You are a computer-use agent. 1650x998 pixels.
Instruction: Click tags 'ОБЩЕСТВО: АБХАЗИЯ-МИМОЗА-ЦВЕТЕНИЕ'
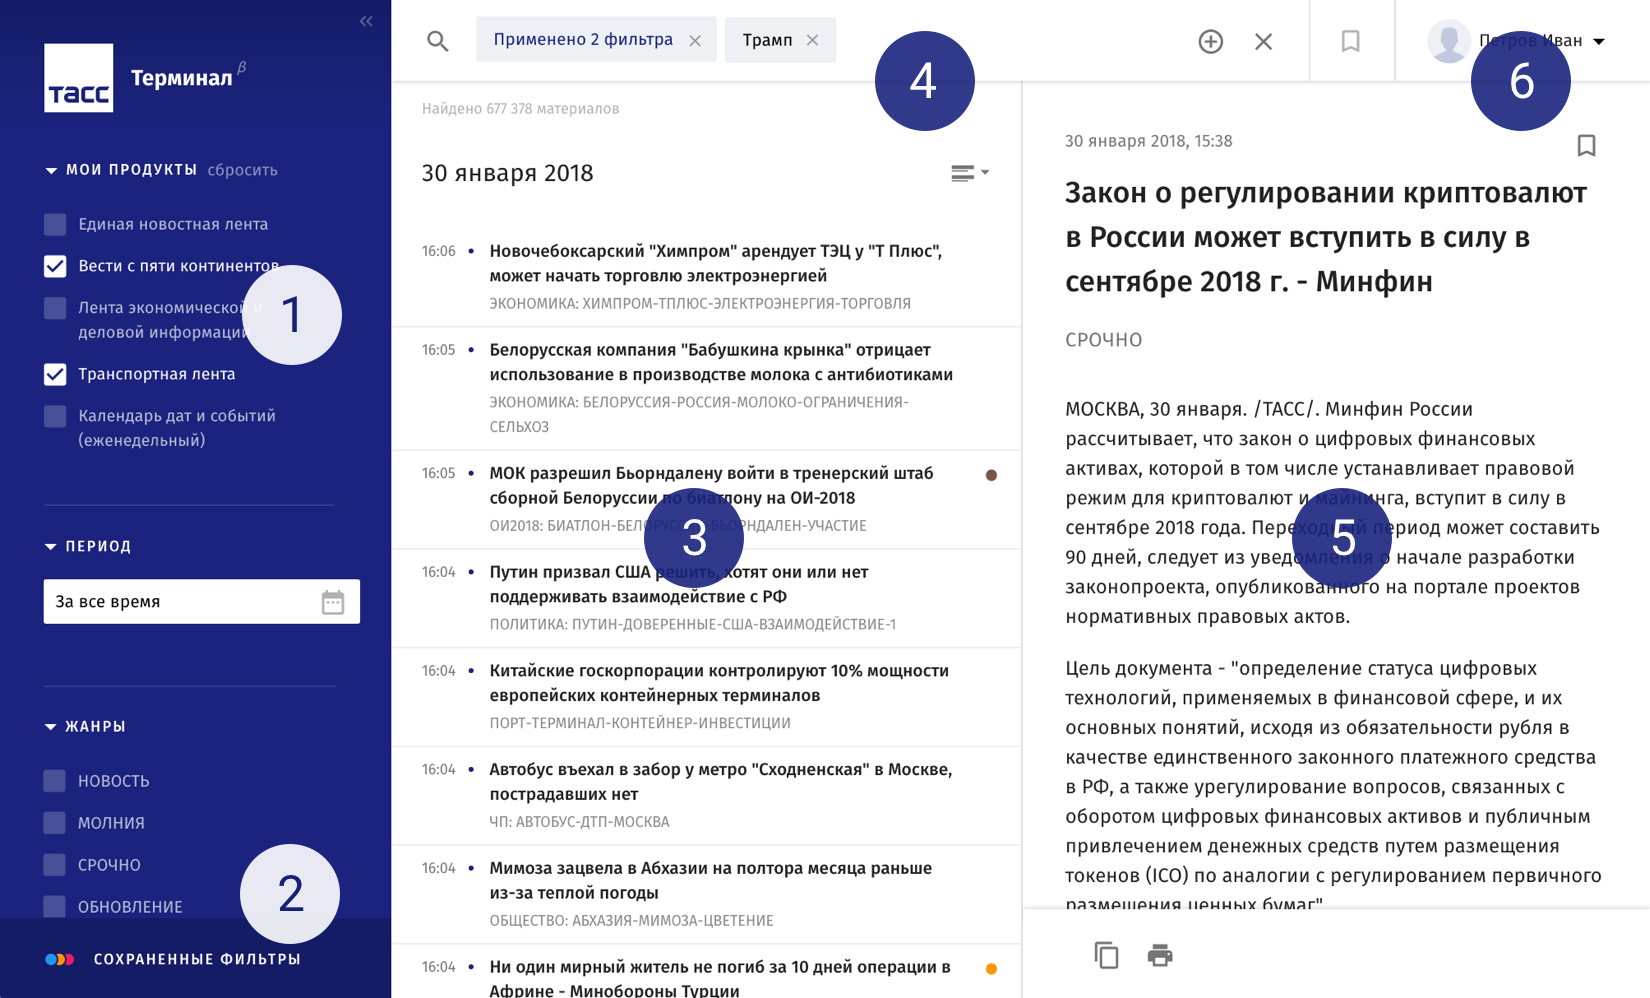[631, 921]
